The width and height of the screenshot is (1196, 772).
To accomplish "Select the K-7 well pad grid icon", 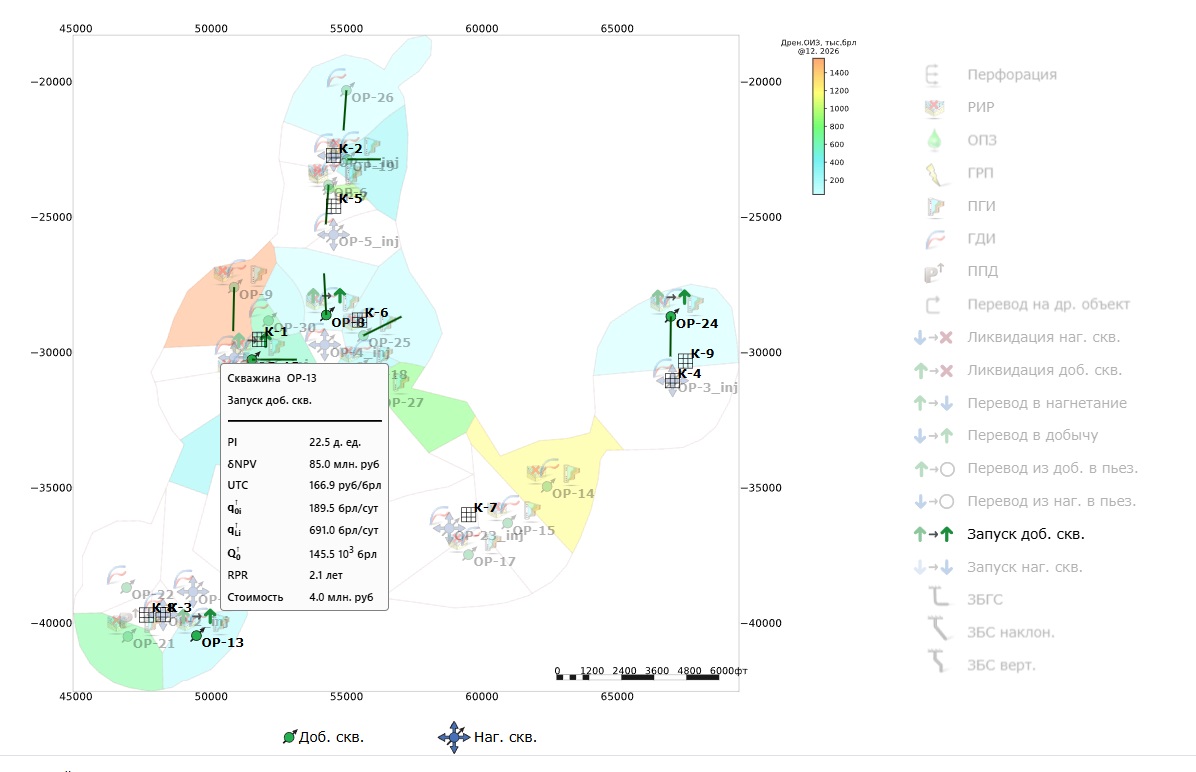I will 468,515.
